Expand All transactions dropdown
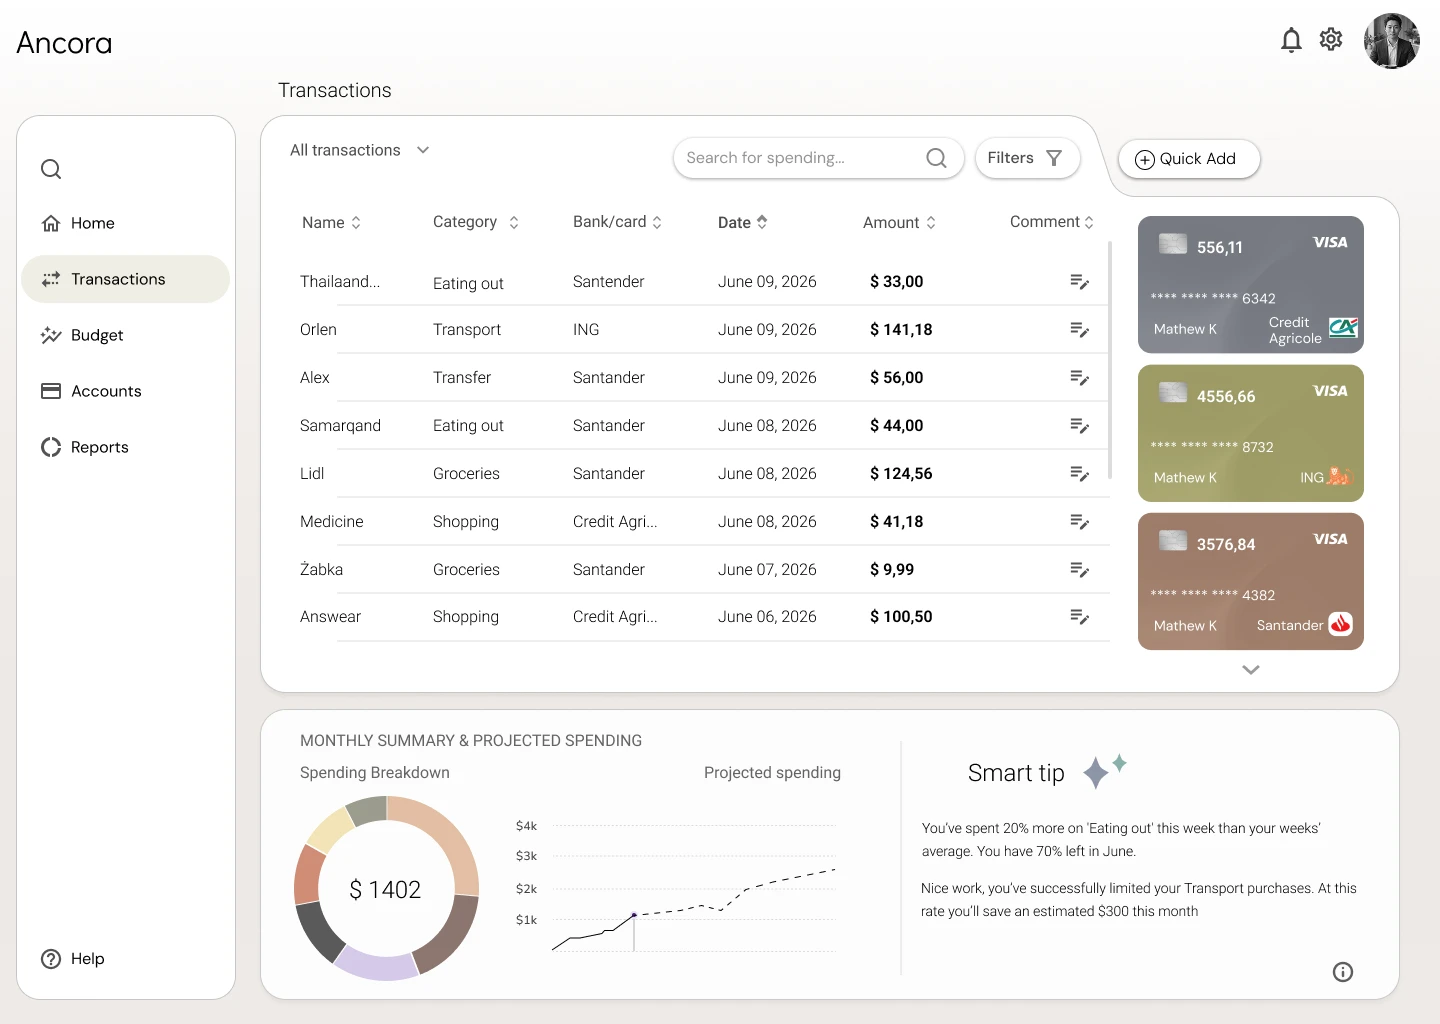This screenshot has width=1440, height=1024. coord(360,150)
